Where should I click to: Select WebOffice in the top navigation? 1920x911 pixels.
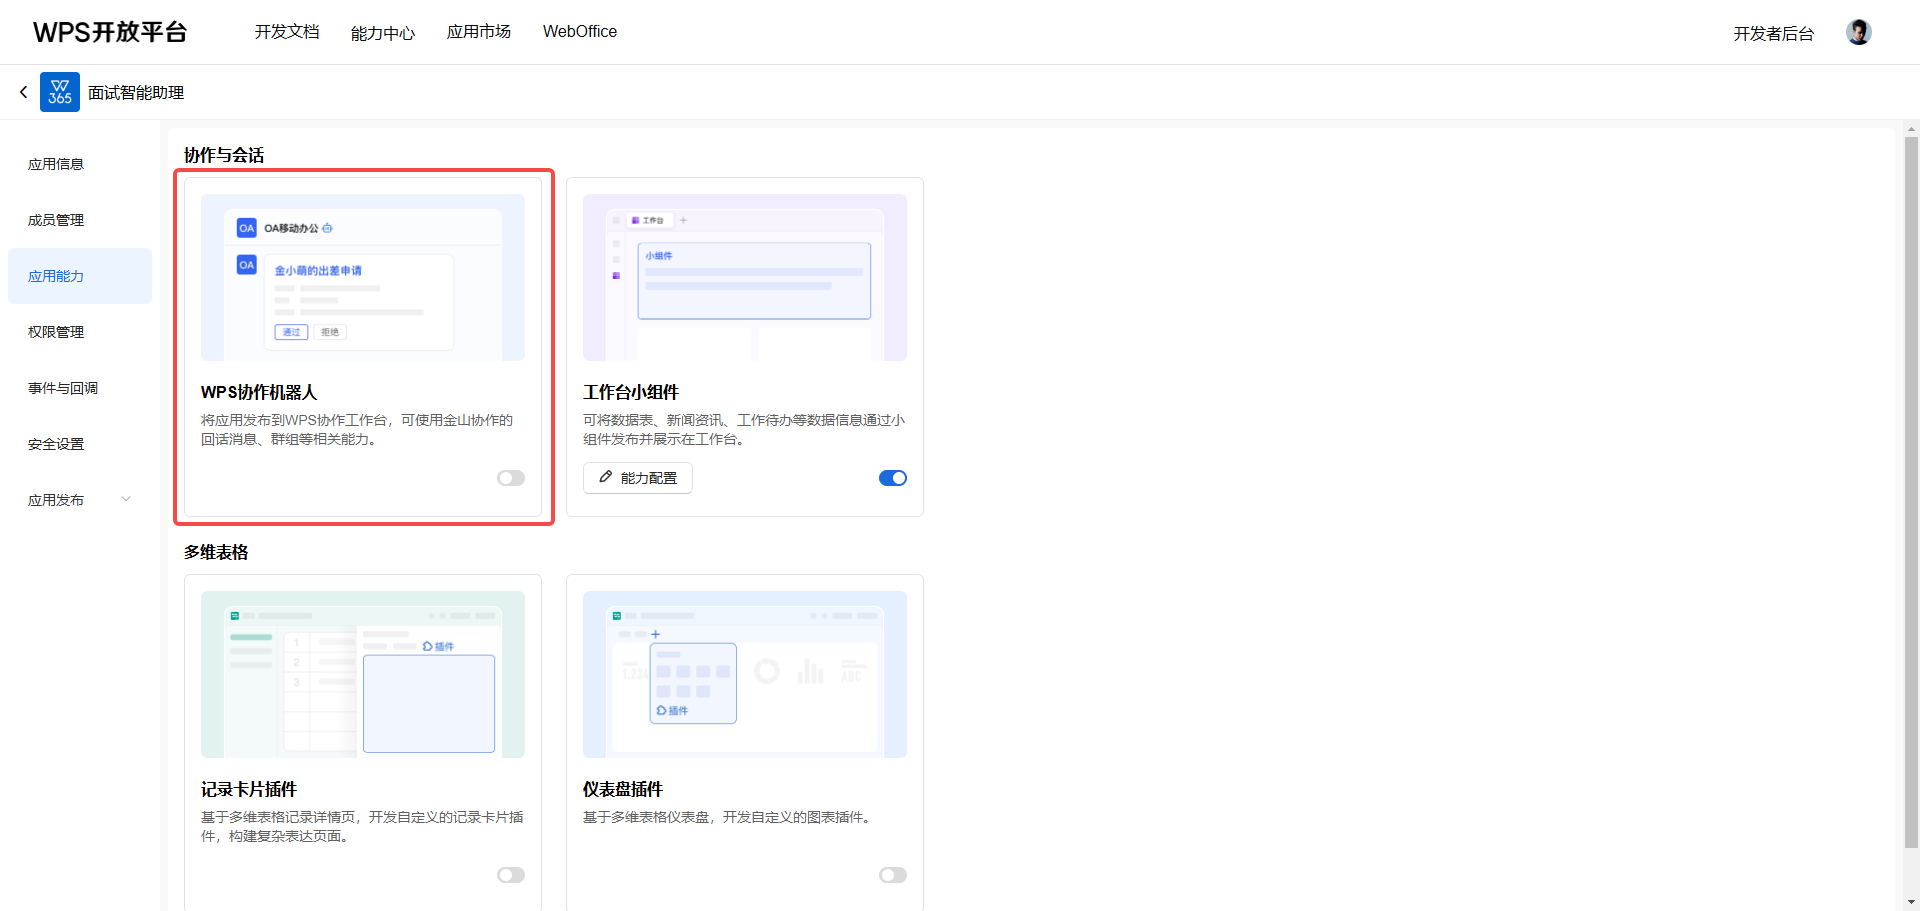coord(580,32)
